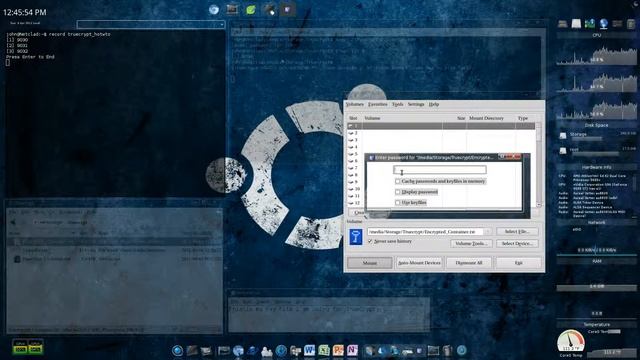This screenshot has height=360, width=640.
Task: Click the 12:45:54 PM clock
Action: click(24, 12)
